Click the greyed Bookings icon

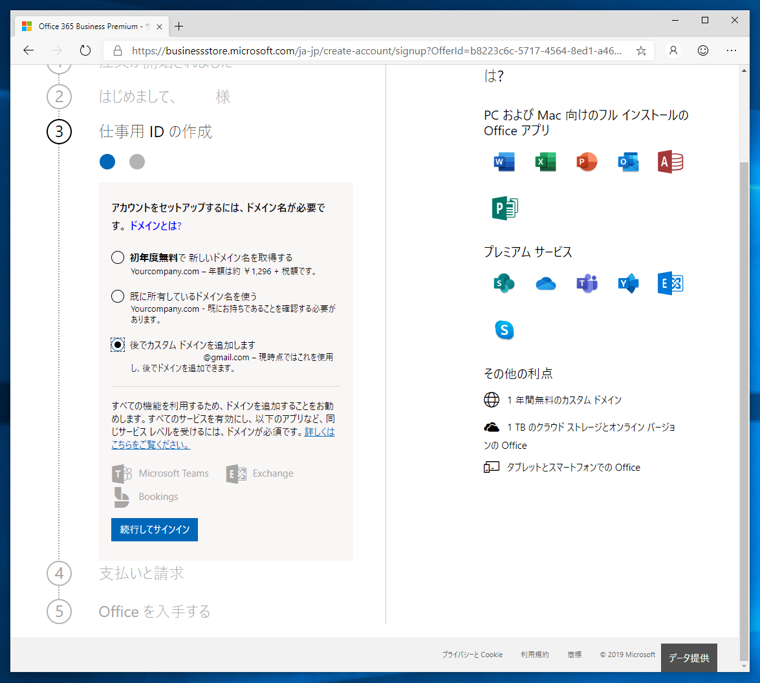121,497
